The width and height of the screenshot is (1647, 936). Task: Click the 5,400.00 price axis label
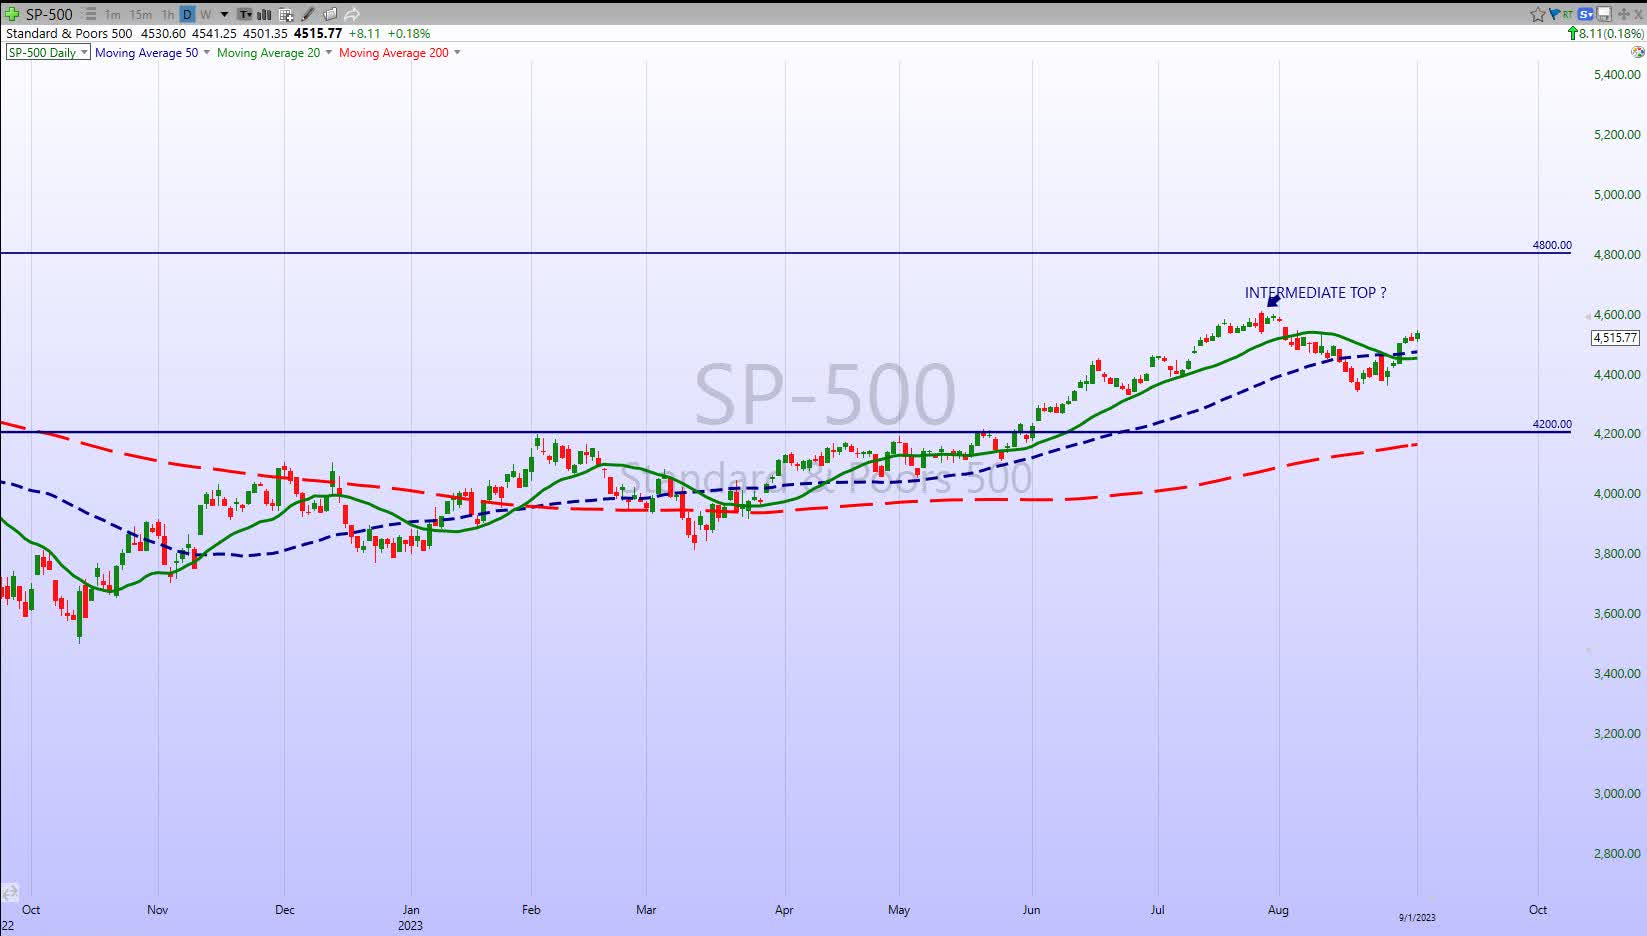(1617, 75)
